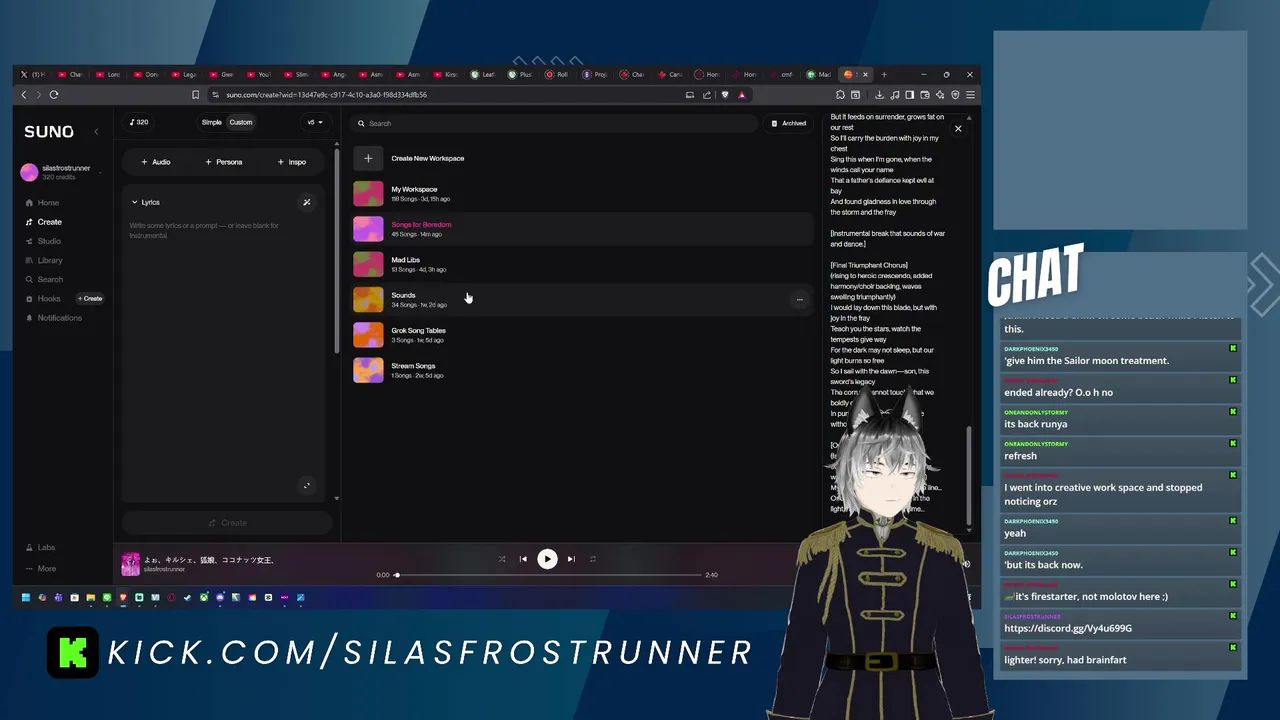Click the share icon in the address bar

[707, 95]
